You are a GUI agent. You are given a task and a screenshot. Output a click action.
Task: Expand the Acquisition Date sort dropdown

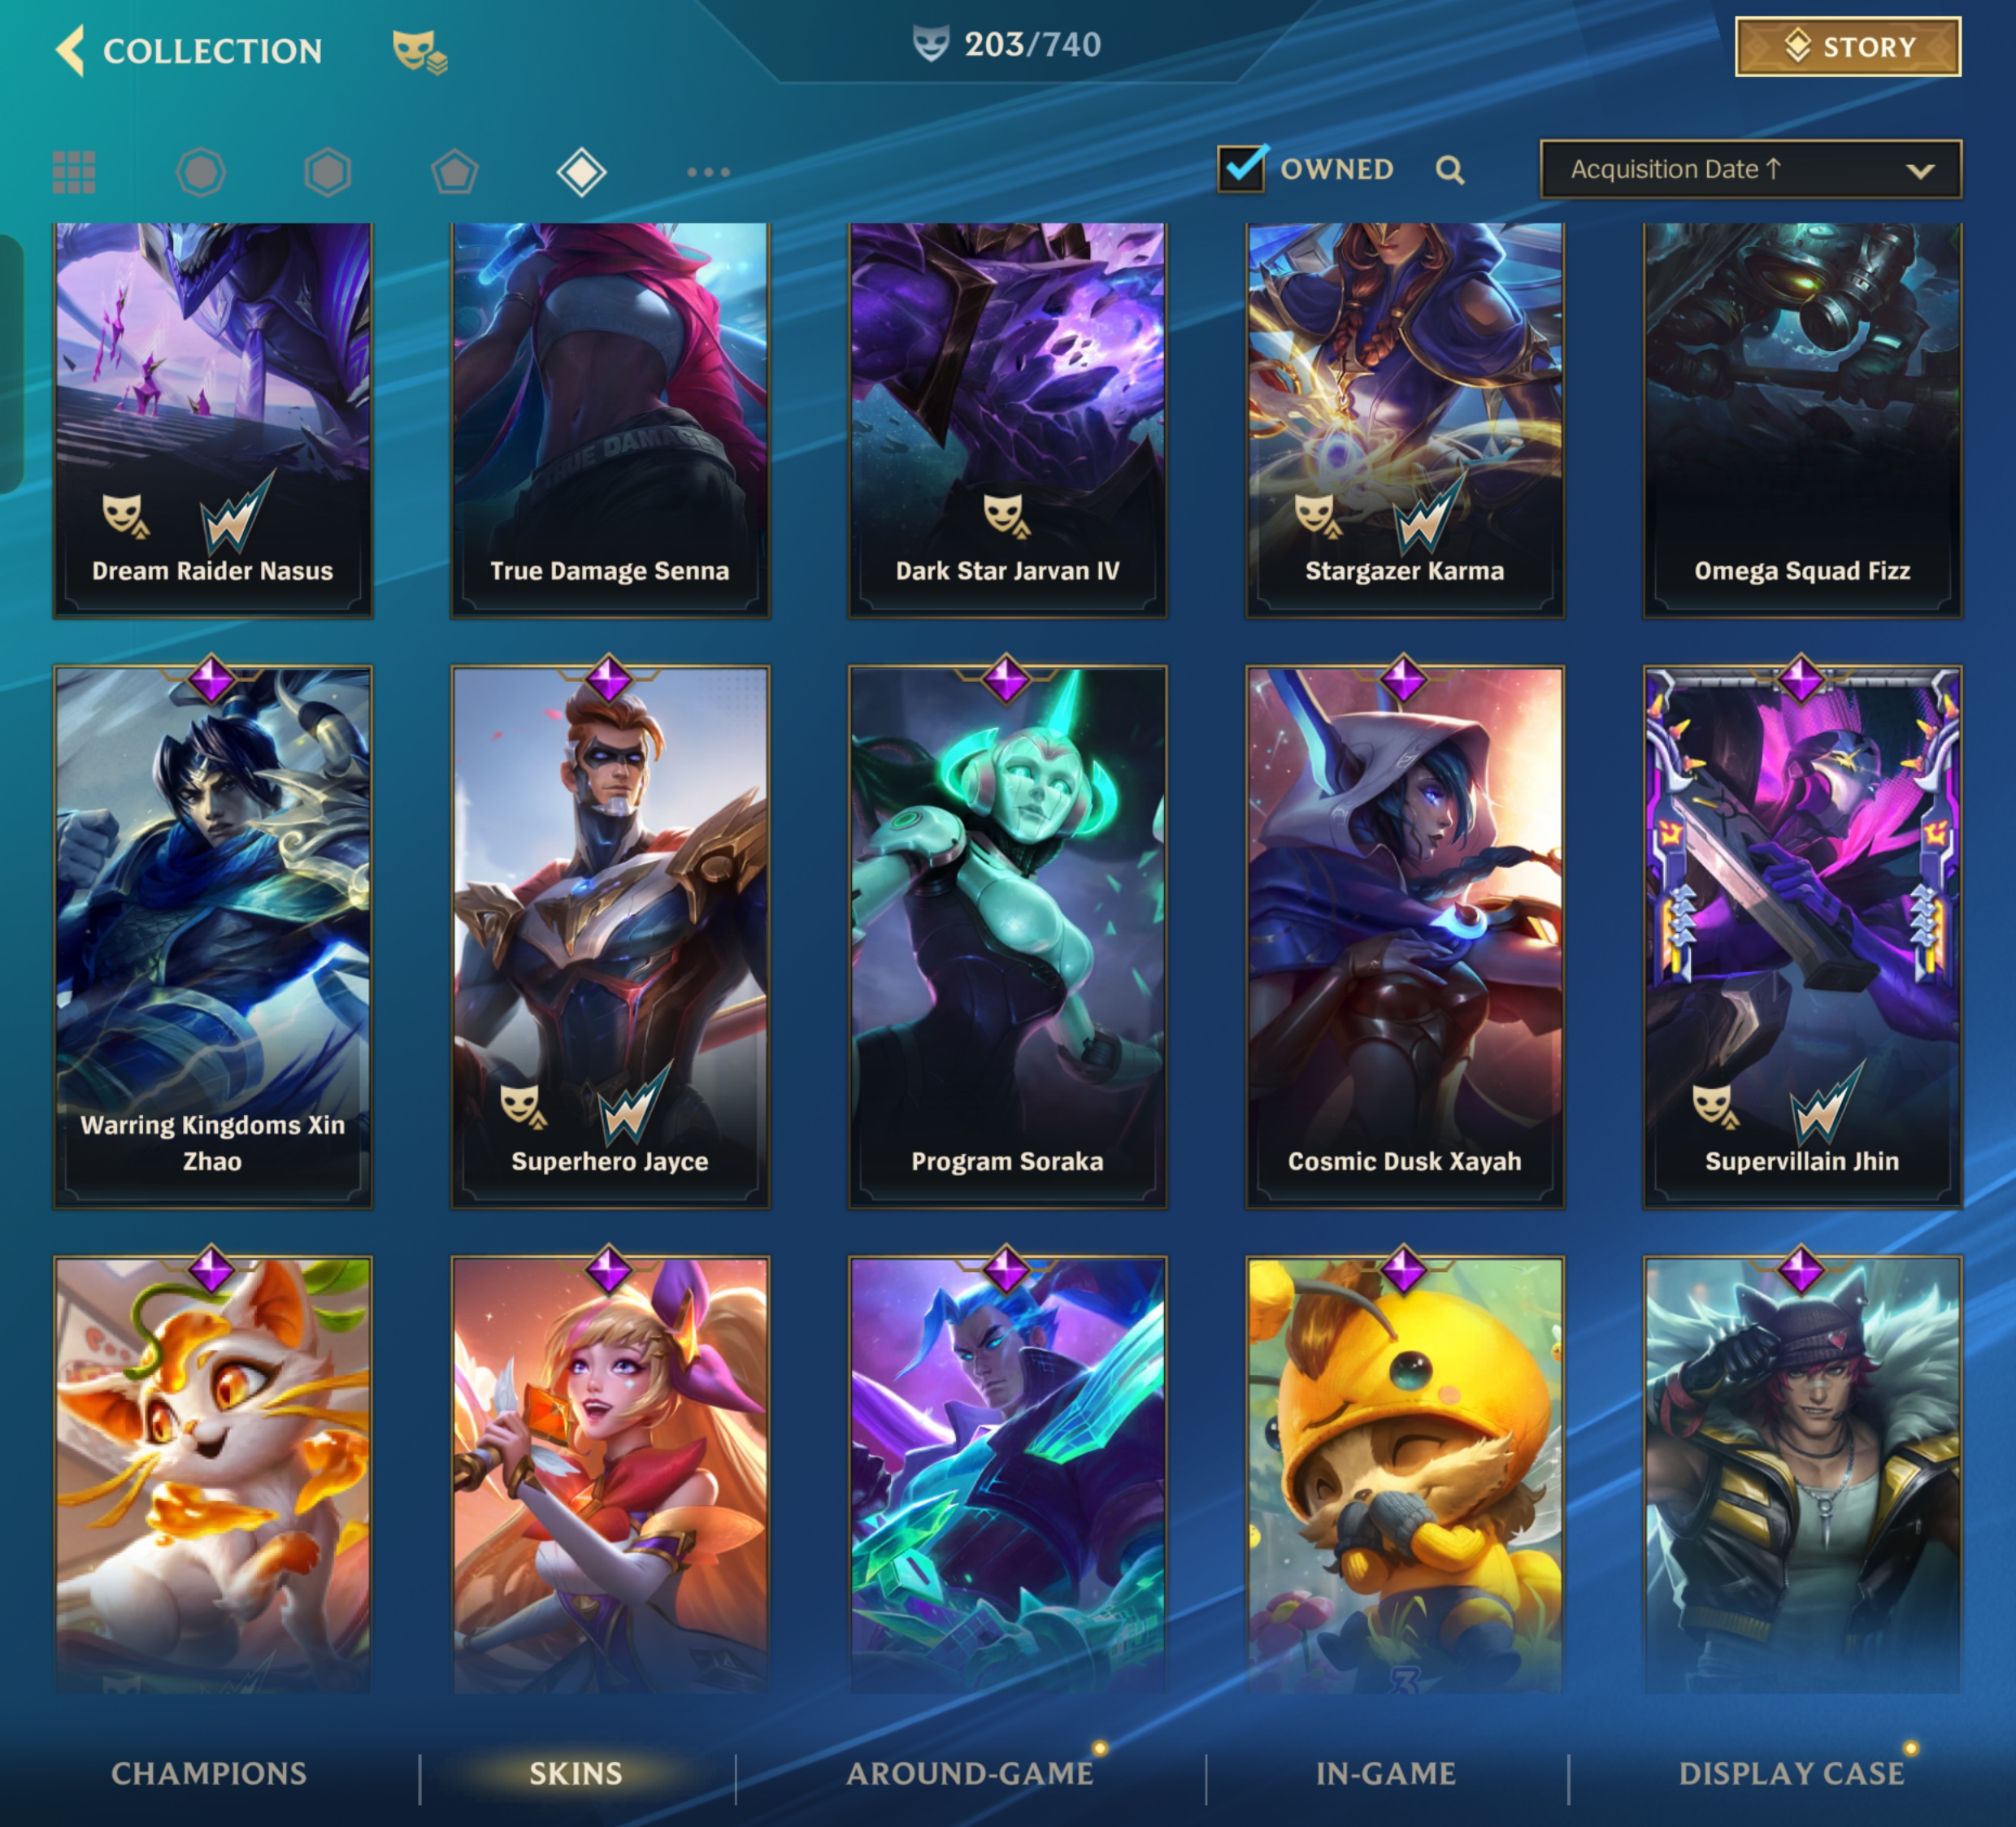coord(1750,169)
